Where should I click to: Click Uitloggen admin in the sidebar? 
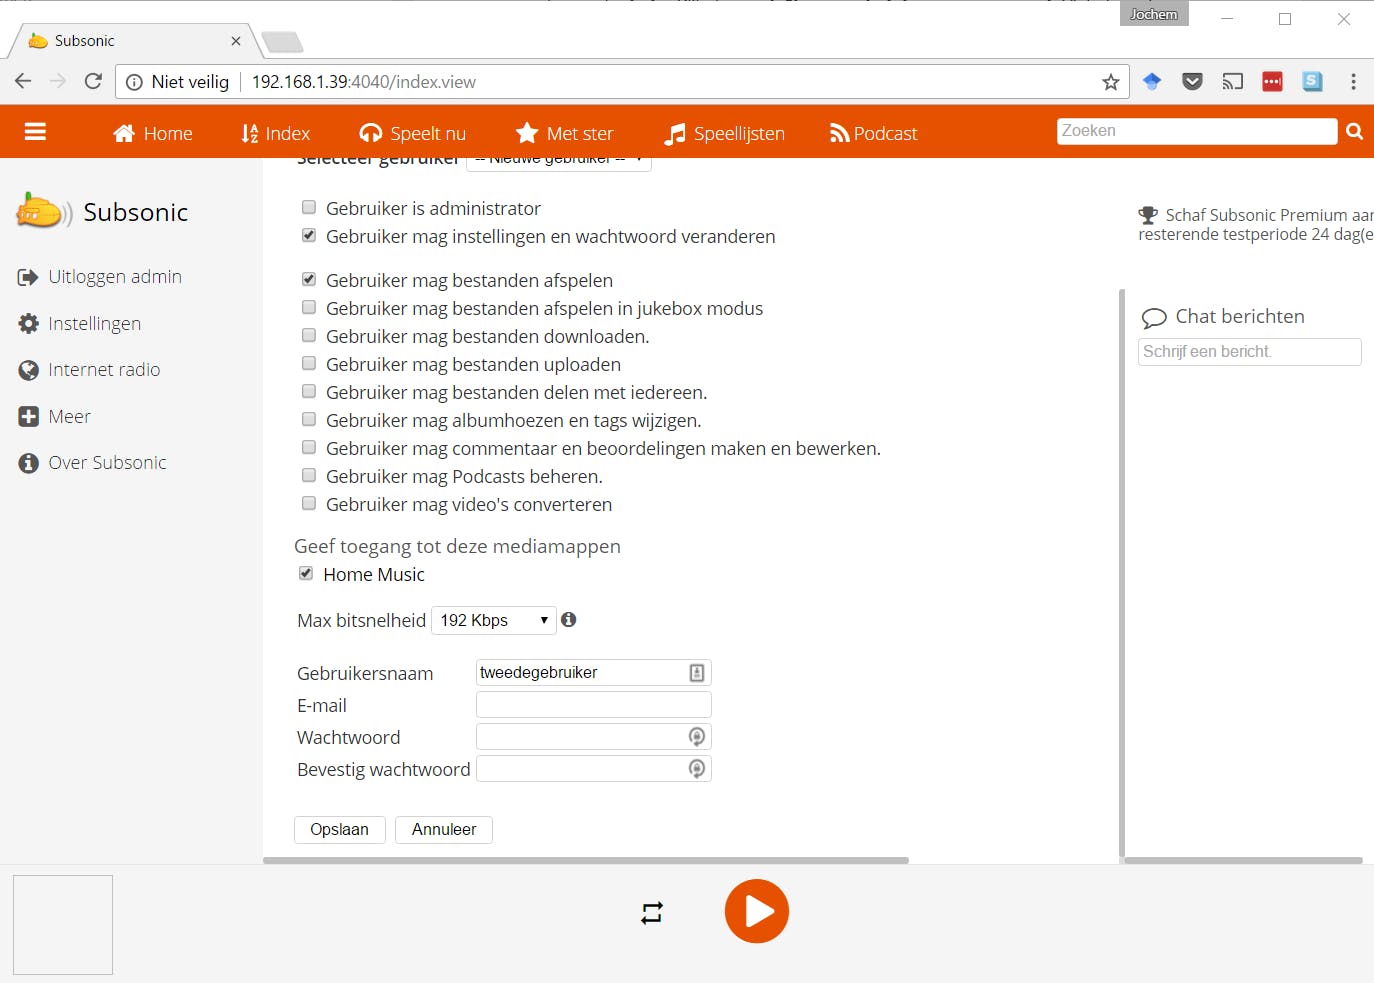pyautogui.click(x=100, y=277)
